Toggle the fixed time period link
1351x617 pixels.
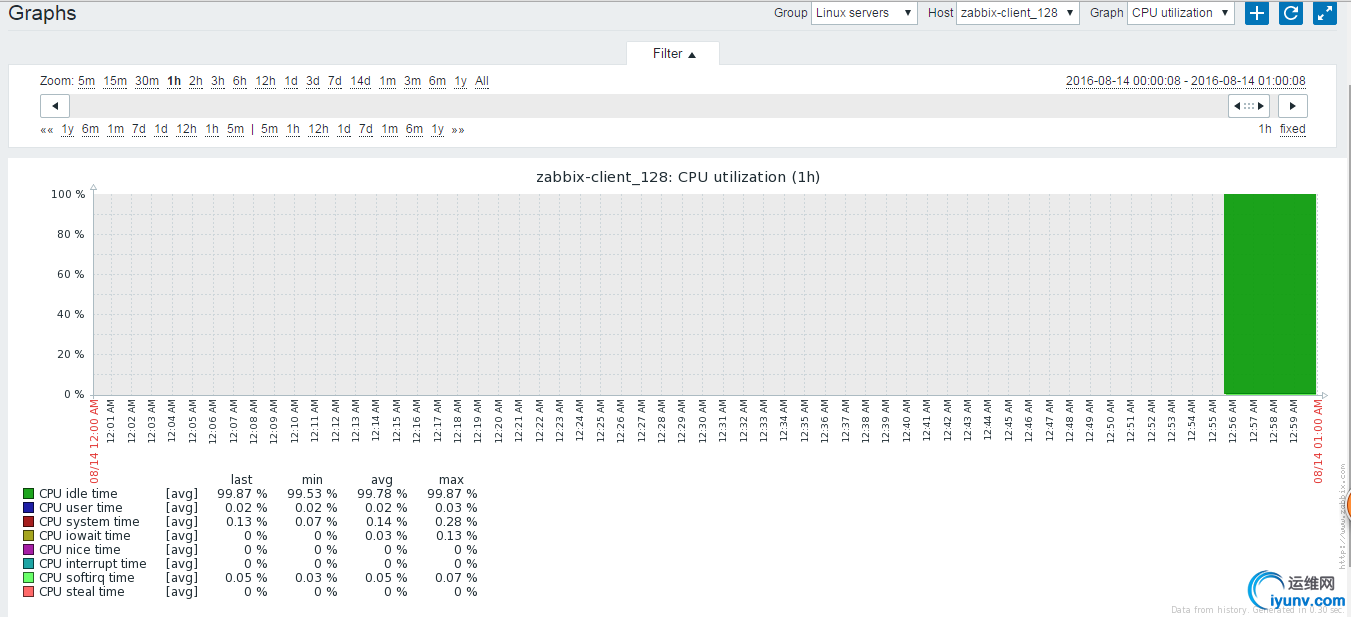(1293, 129)
